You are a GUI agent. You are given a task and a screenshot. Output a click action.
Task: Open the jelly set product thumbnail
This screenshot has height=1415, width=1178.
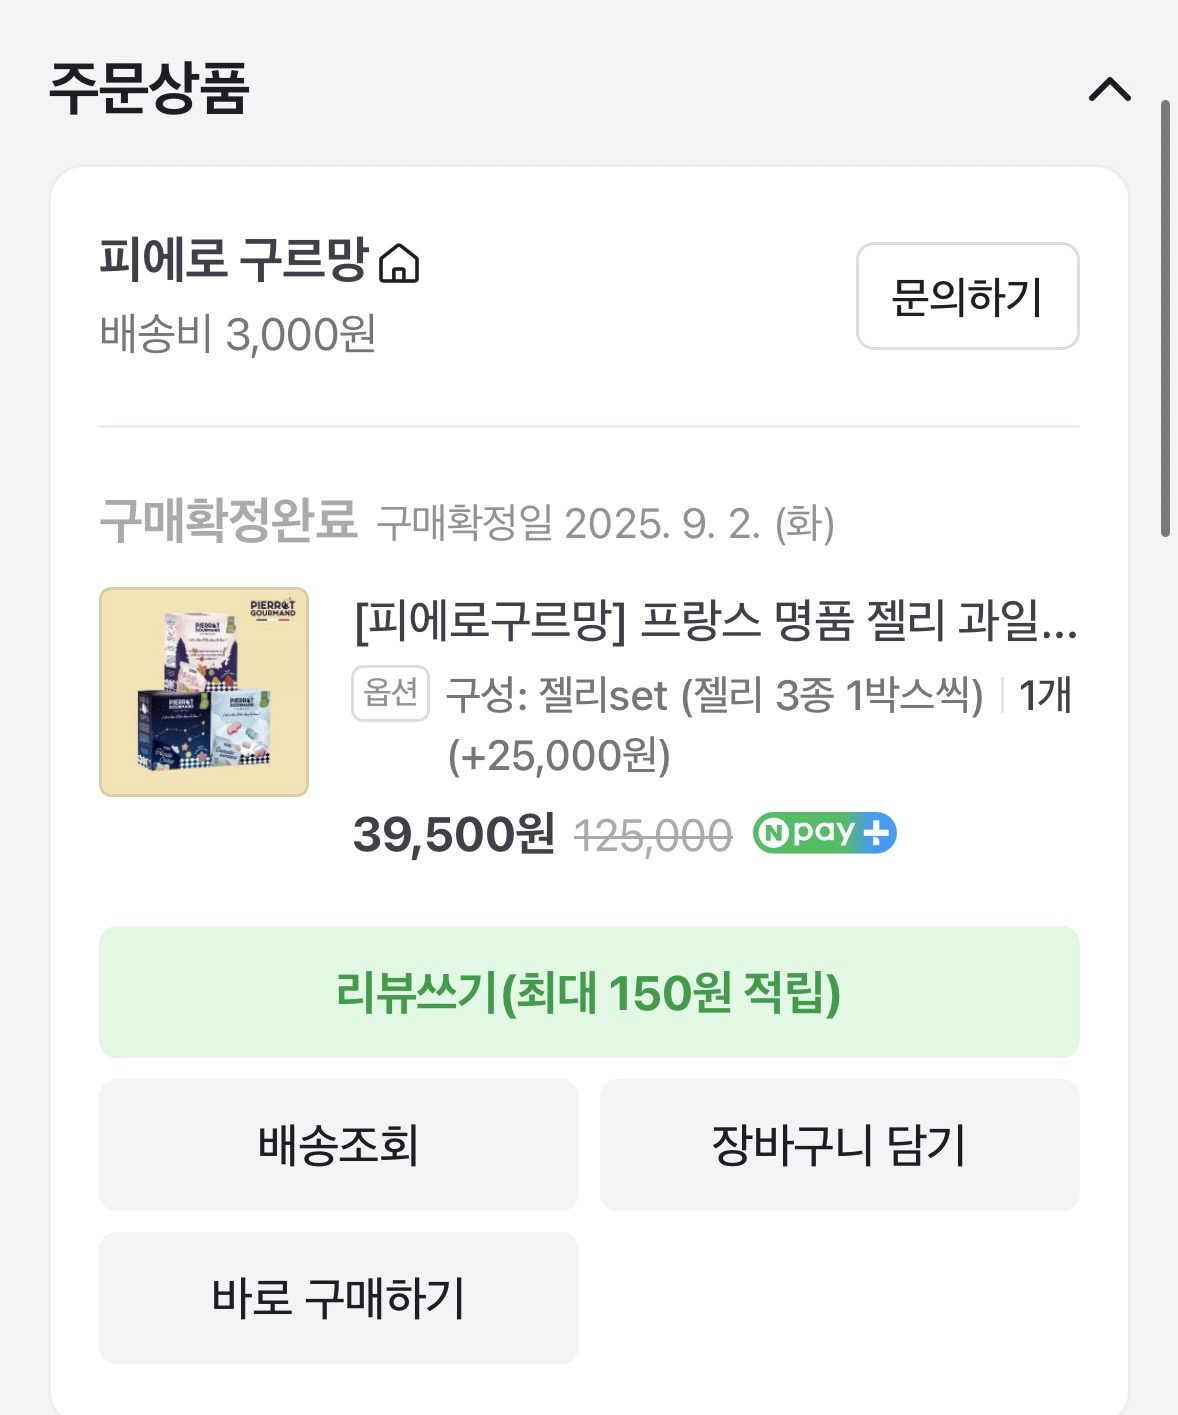tap(204, 692)
